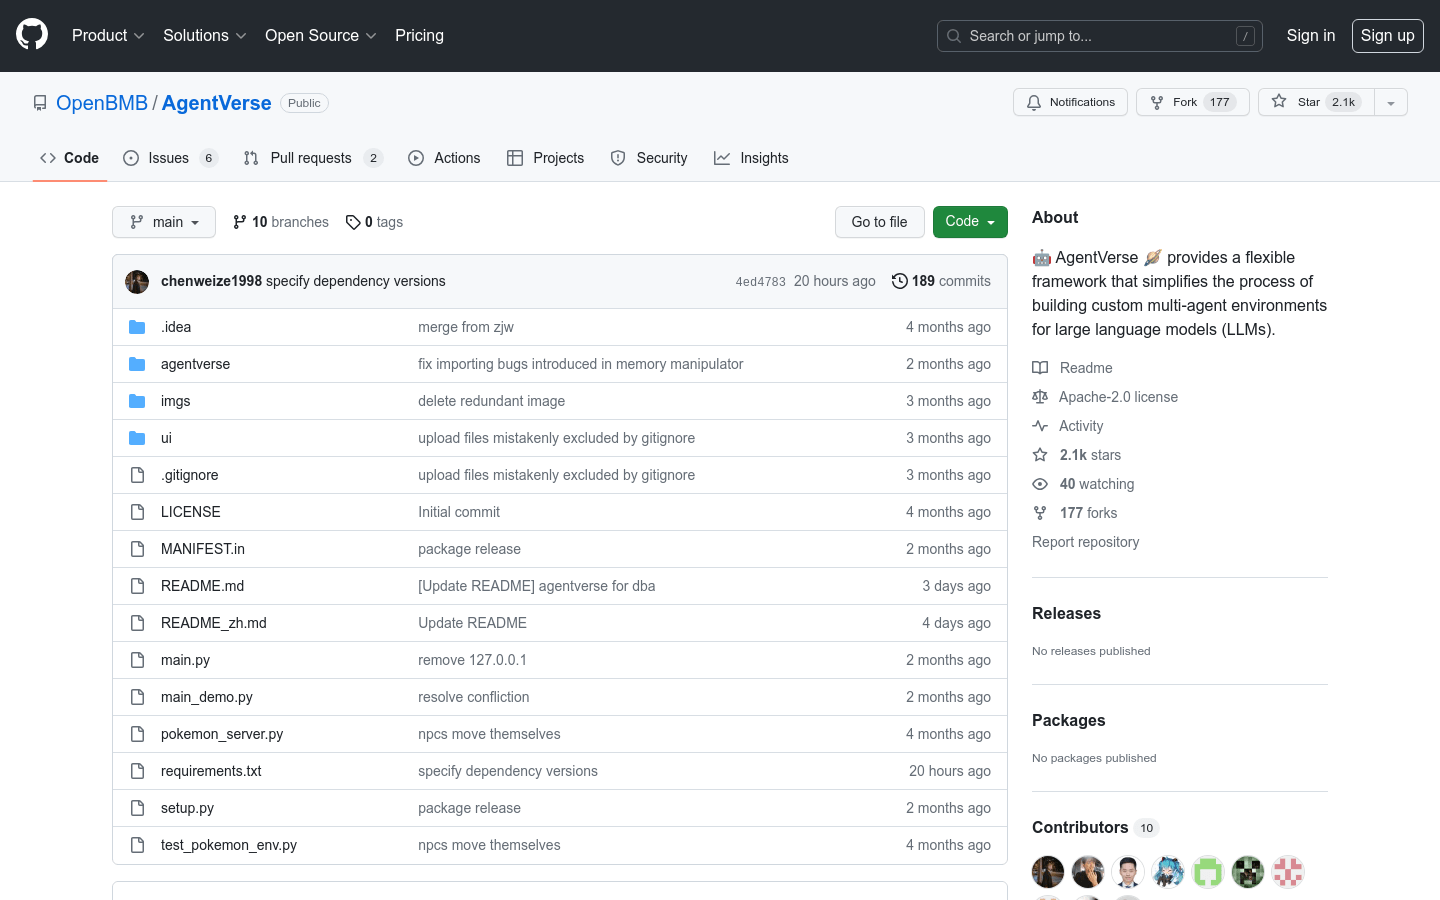Focus the Search or jump to field

pyautogui.click(x=1100, y=36)
